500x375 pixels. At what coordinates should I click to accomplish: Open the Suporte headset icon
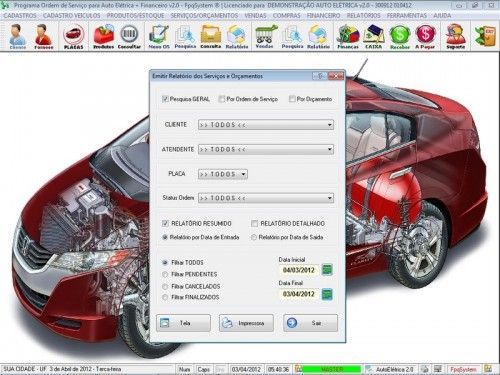(456, 37)
